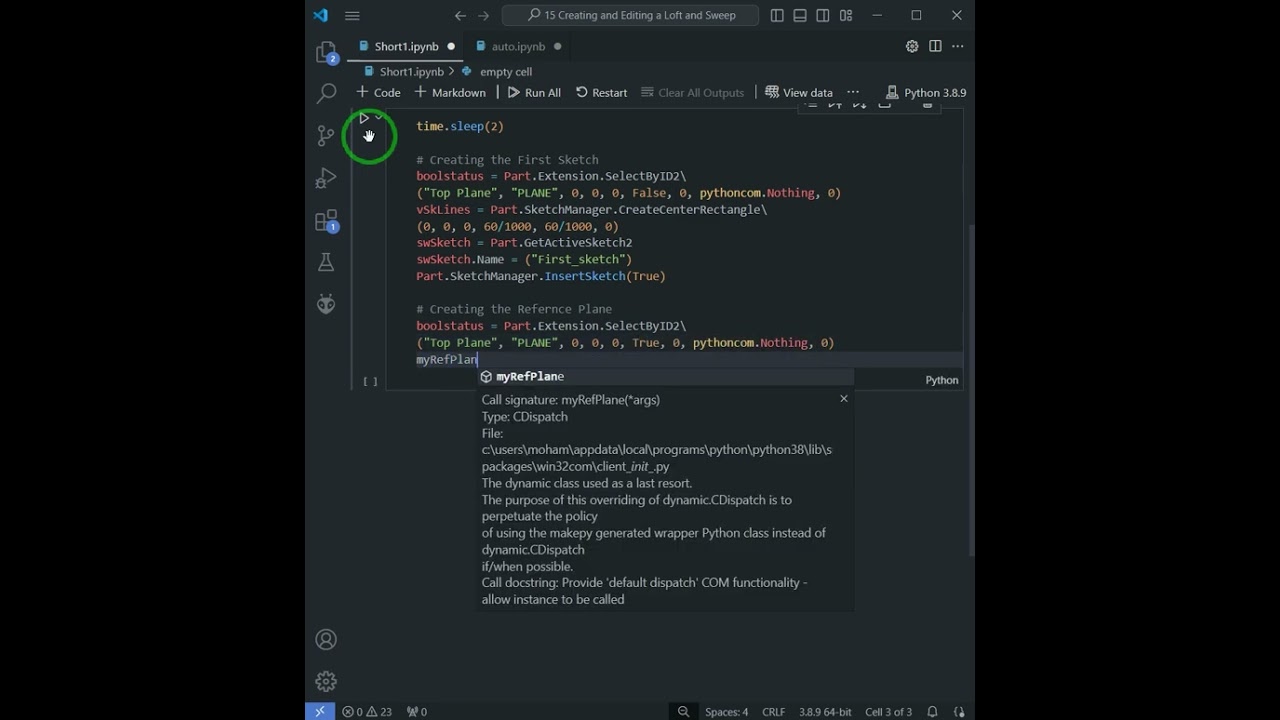Go forward with the right arrow

[x=484, y=15]
